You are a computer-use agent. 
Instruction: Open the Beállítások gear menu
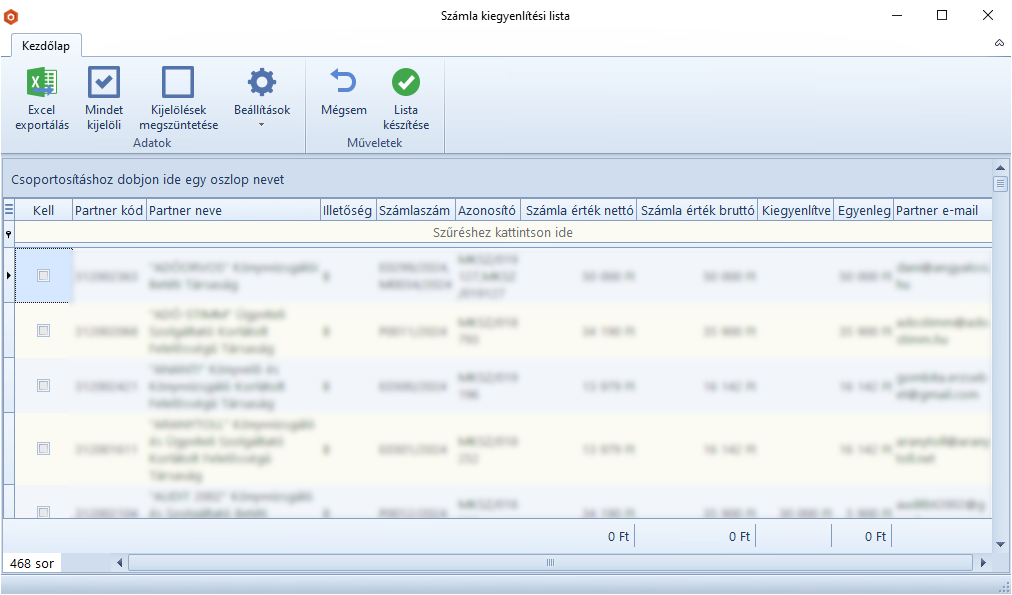(261, 82)
